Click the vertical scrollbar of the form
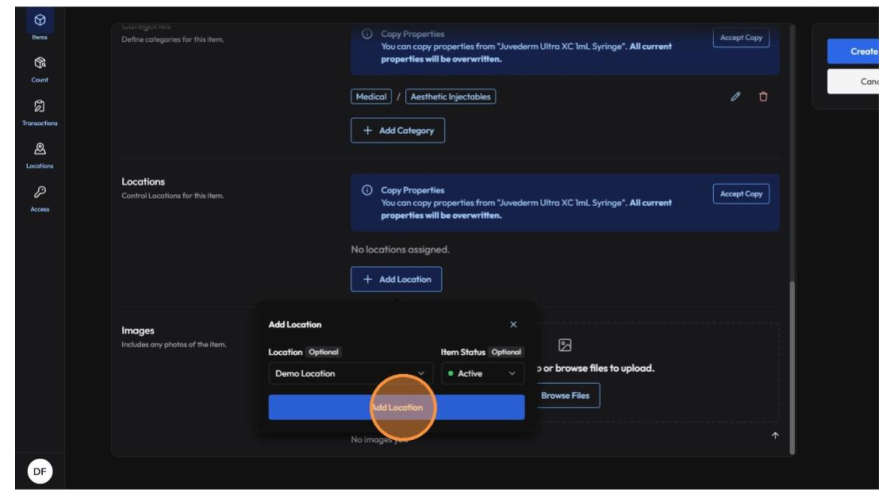 tap(792, 367)
